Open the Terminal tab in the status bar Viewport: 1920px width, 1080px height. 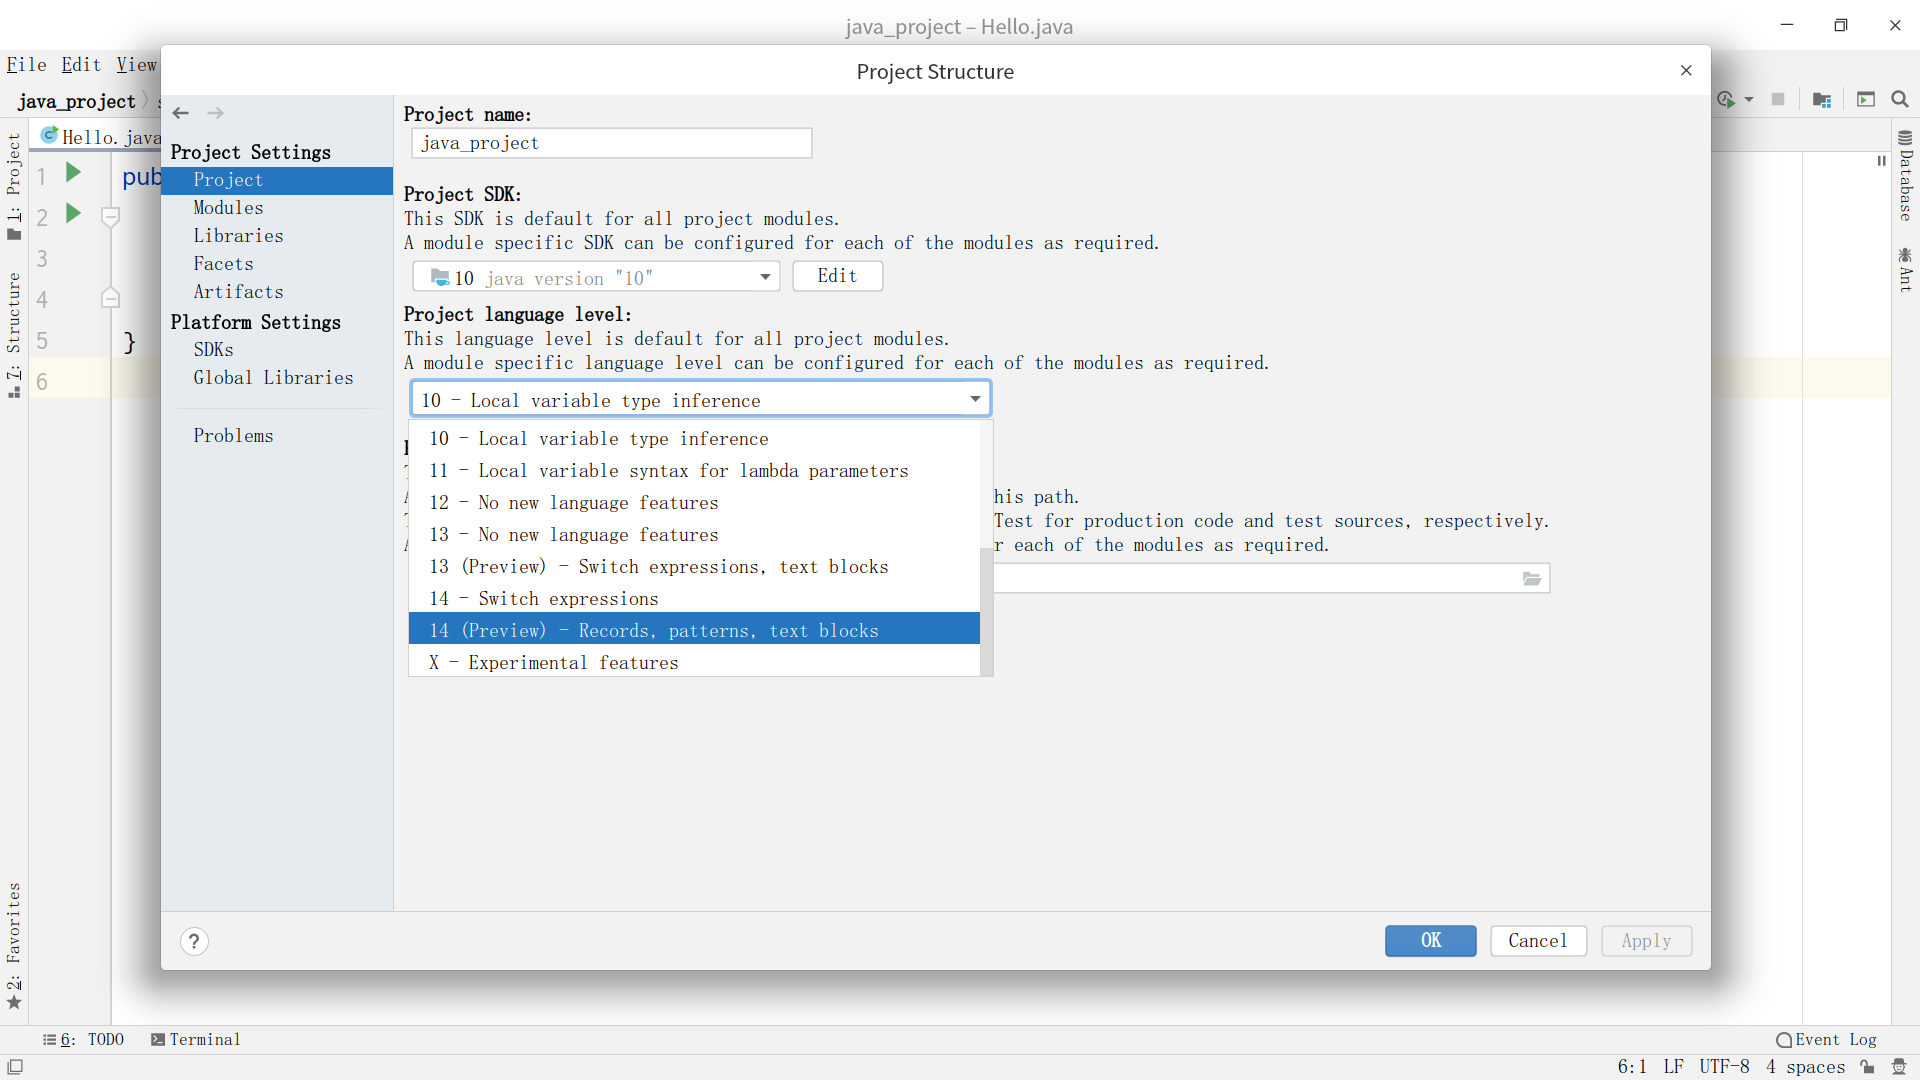point(196,1039)
